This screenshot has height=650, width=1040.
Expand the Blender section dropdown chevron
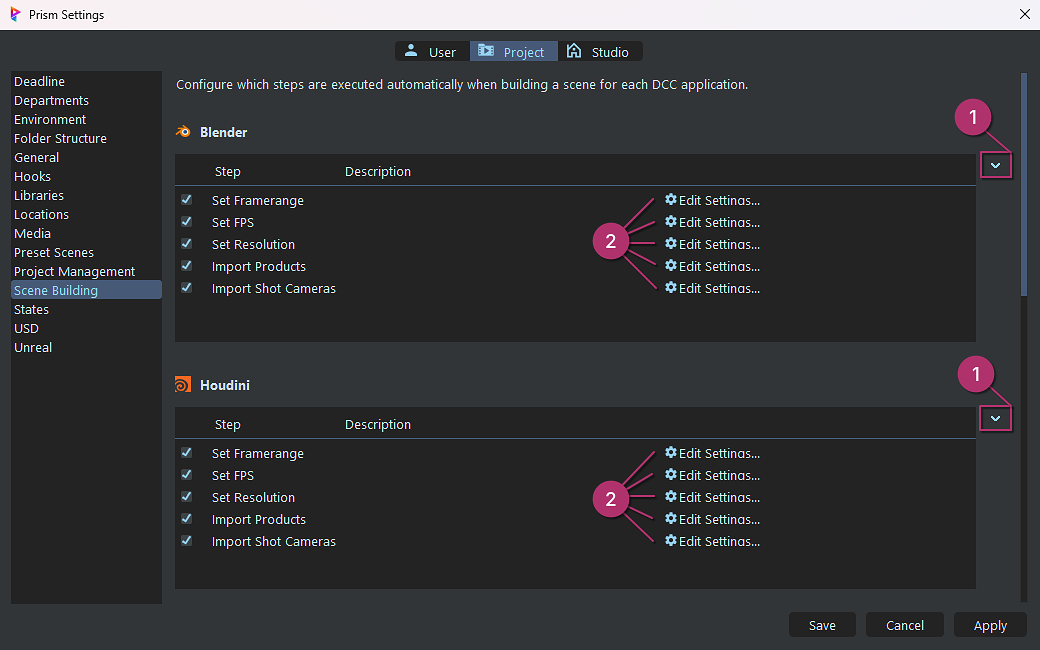tap(995, 166)
